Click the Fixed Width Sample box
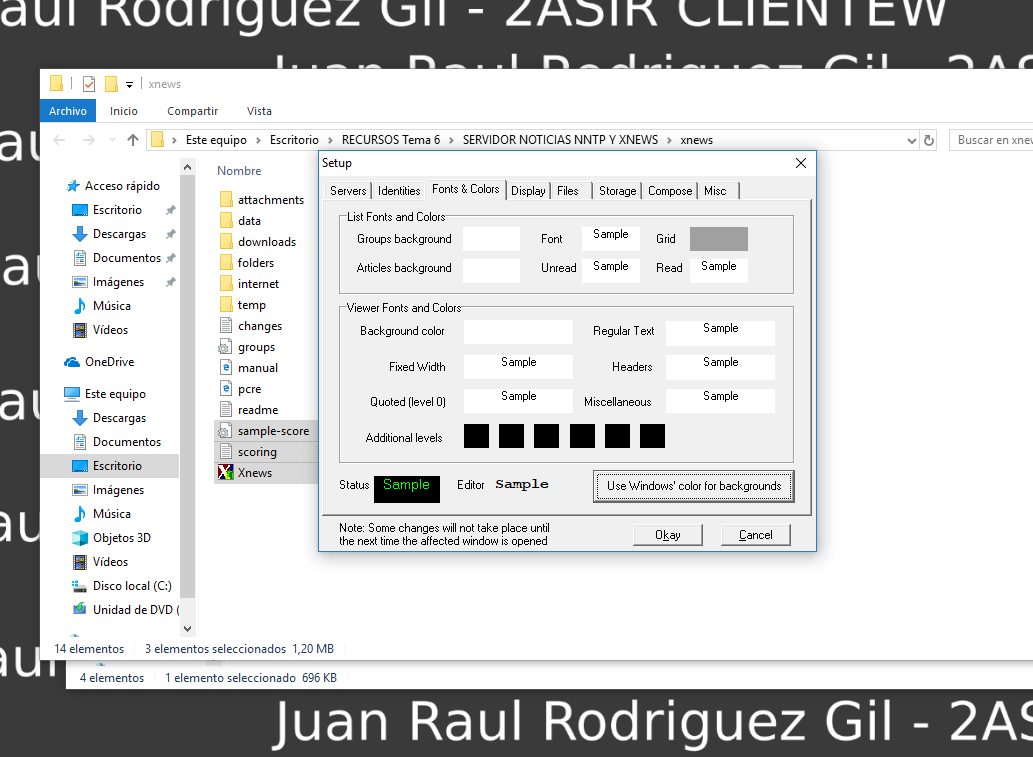The height and width of the screenshot is (757, 1033). click(x=518, y=367)
